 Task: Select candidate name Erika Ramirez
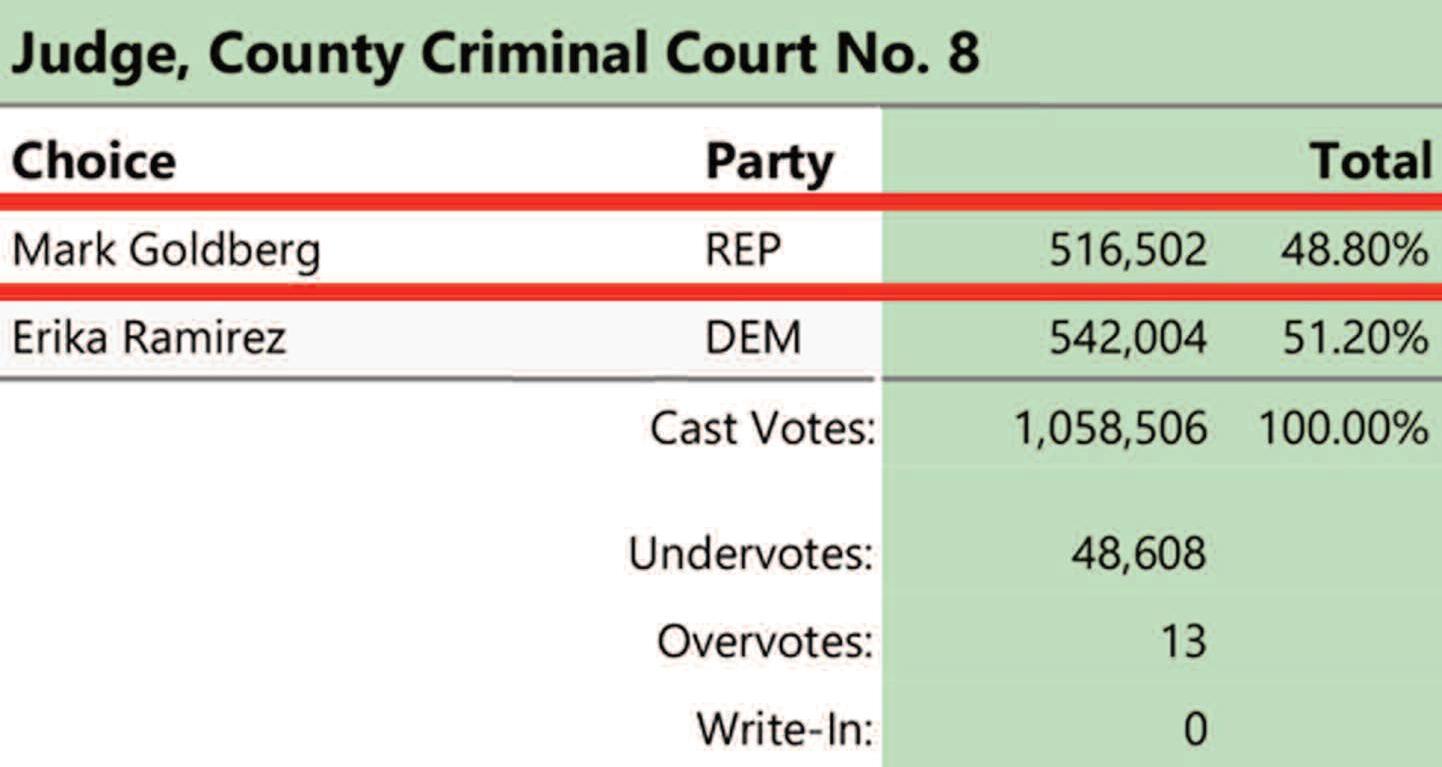pos(149,338)
